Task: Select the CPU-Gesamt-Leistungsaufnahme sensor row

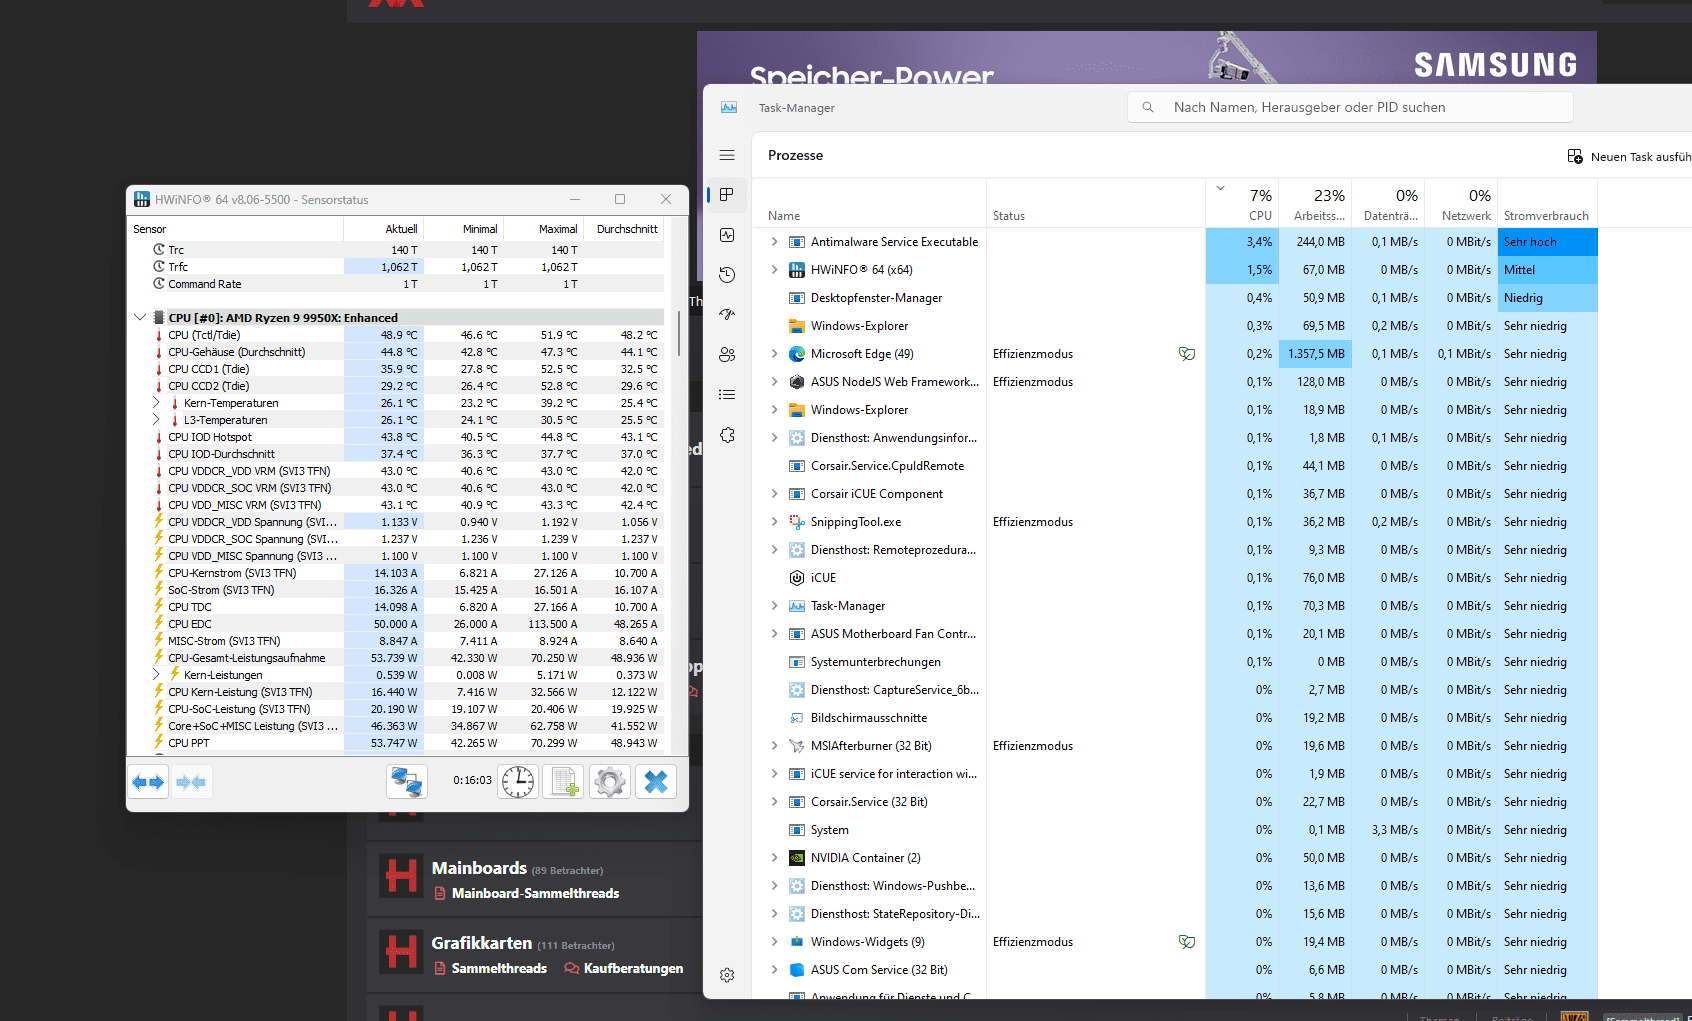Action: (398, 658)
